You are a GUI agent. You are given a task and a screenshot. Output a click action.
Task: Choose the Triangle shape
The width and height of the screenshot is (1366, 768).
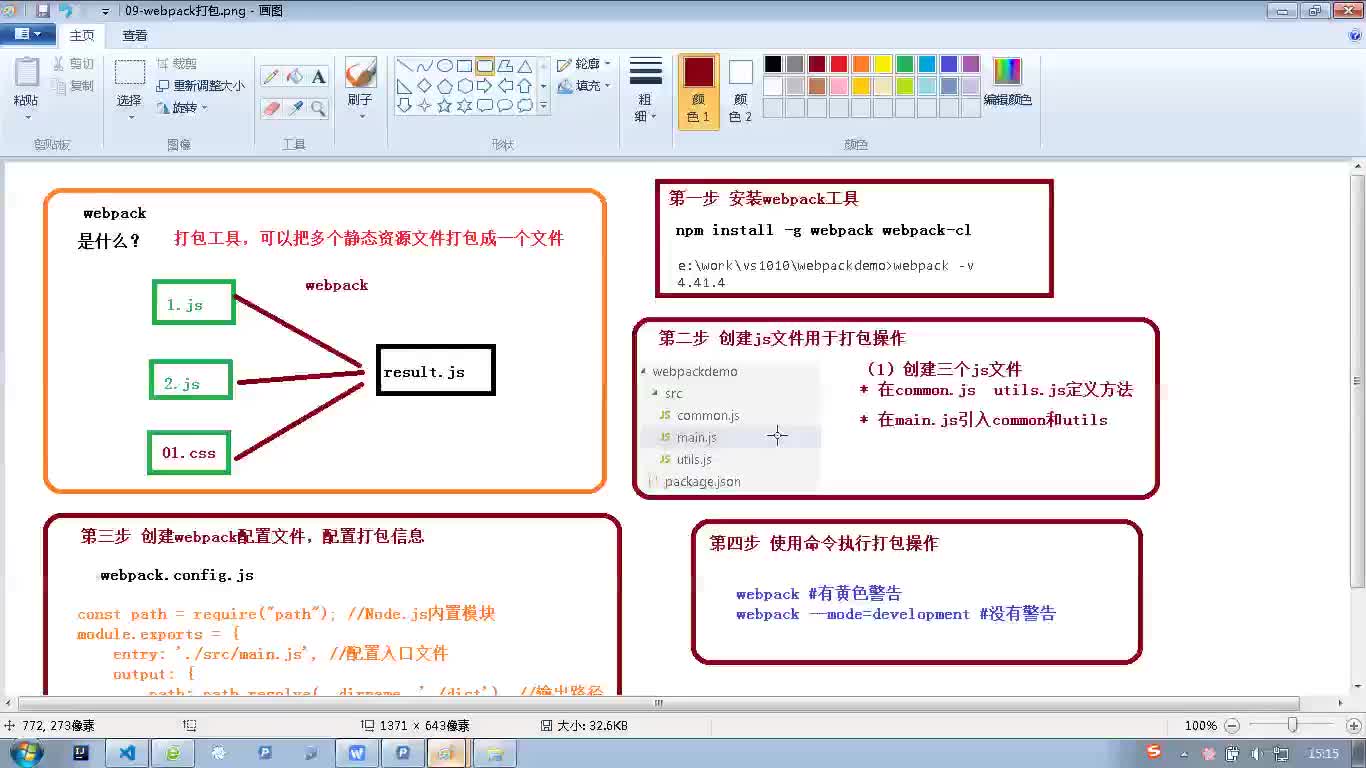click(x=525, y=66)
